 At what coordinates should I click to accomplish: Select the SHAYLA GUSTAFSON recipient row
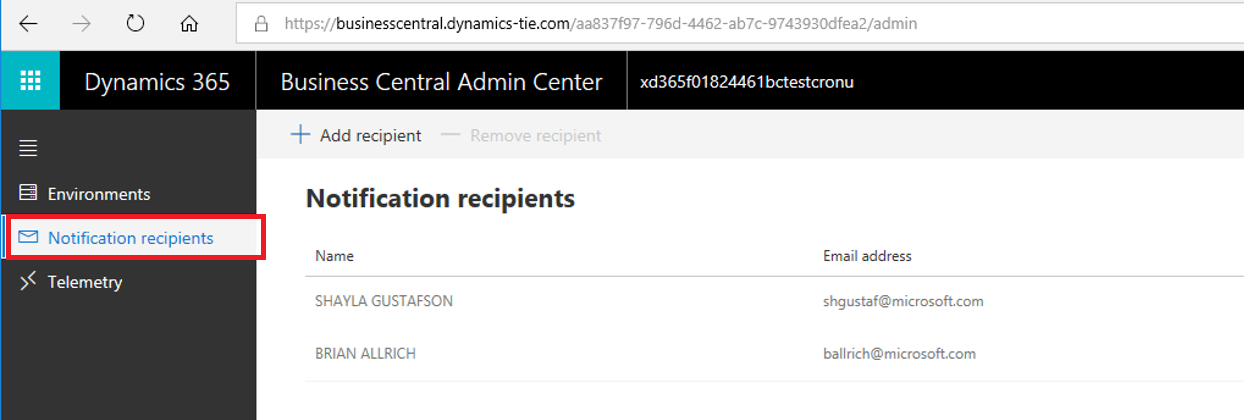[x=384, y=301]
